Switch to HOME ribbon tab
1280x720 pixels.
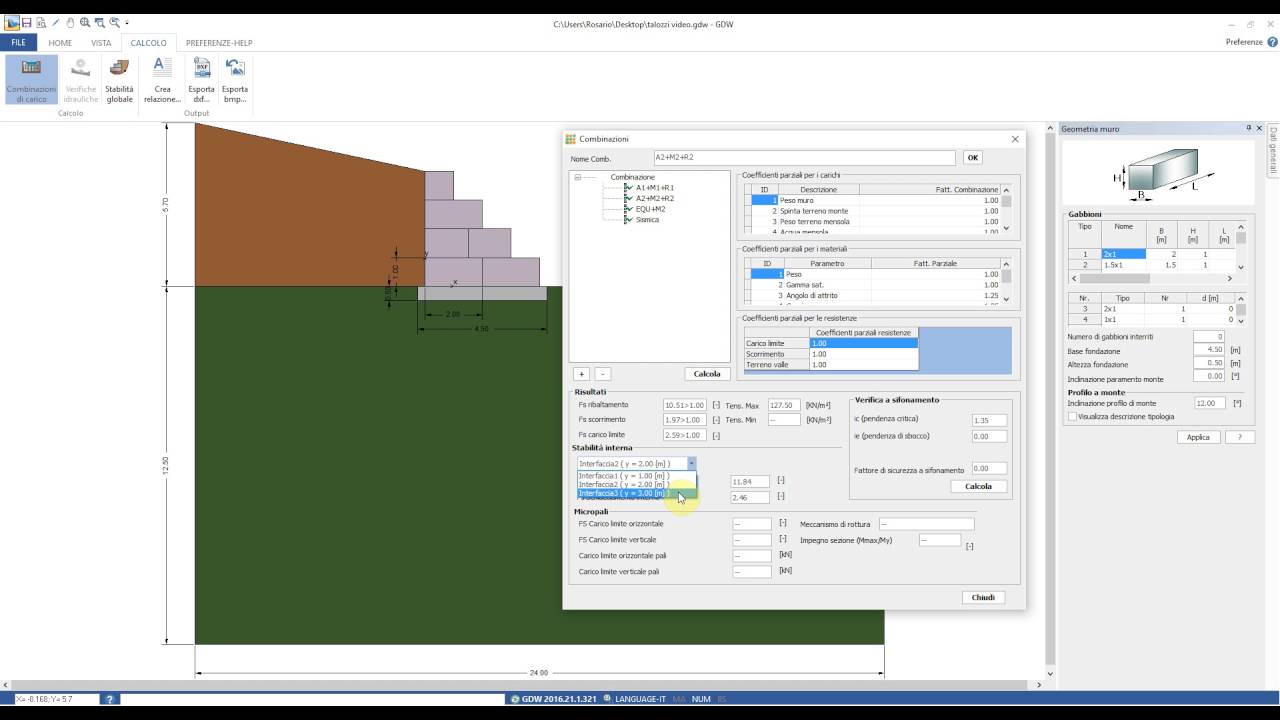(60, 43)
